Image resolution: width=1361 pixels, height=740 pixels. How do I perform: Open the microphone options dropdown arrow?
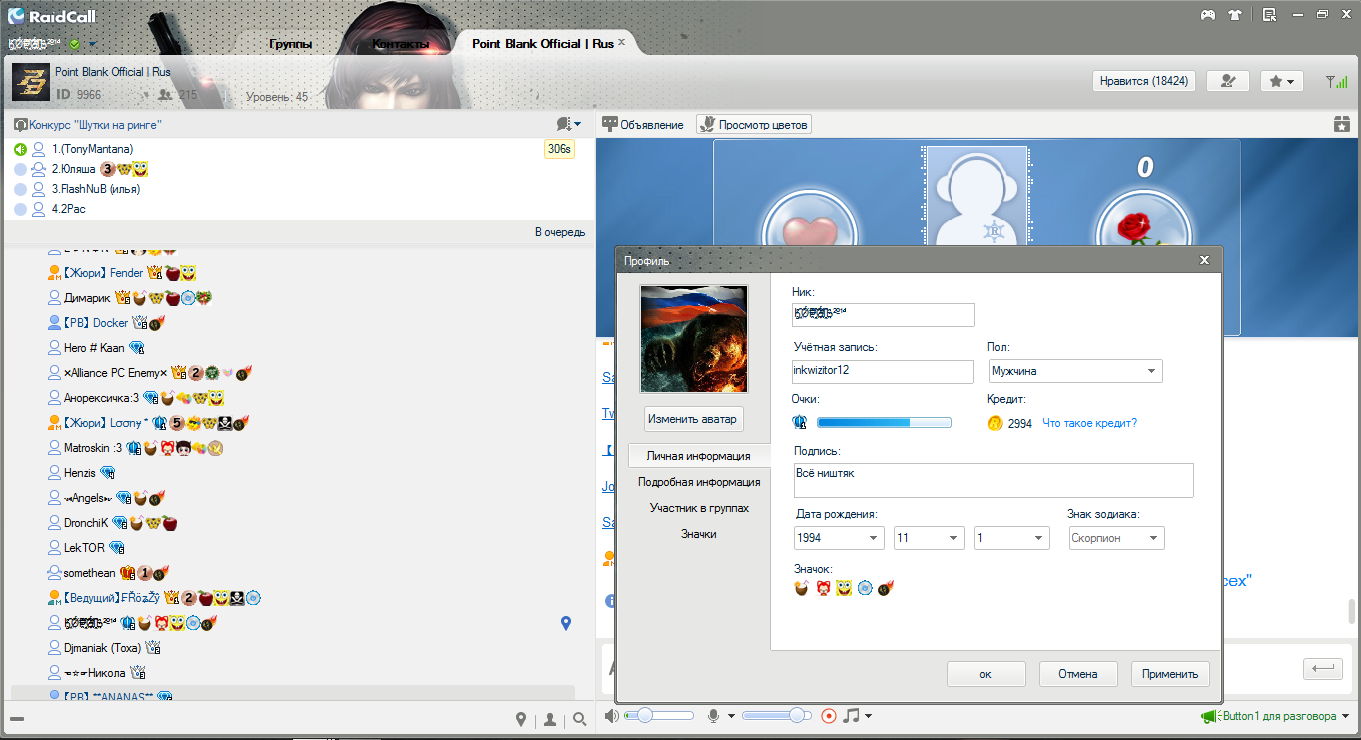click(732, 716)
